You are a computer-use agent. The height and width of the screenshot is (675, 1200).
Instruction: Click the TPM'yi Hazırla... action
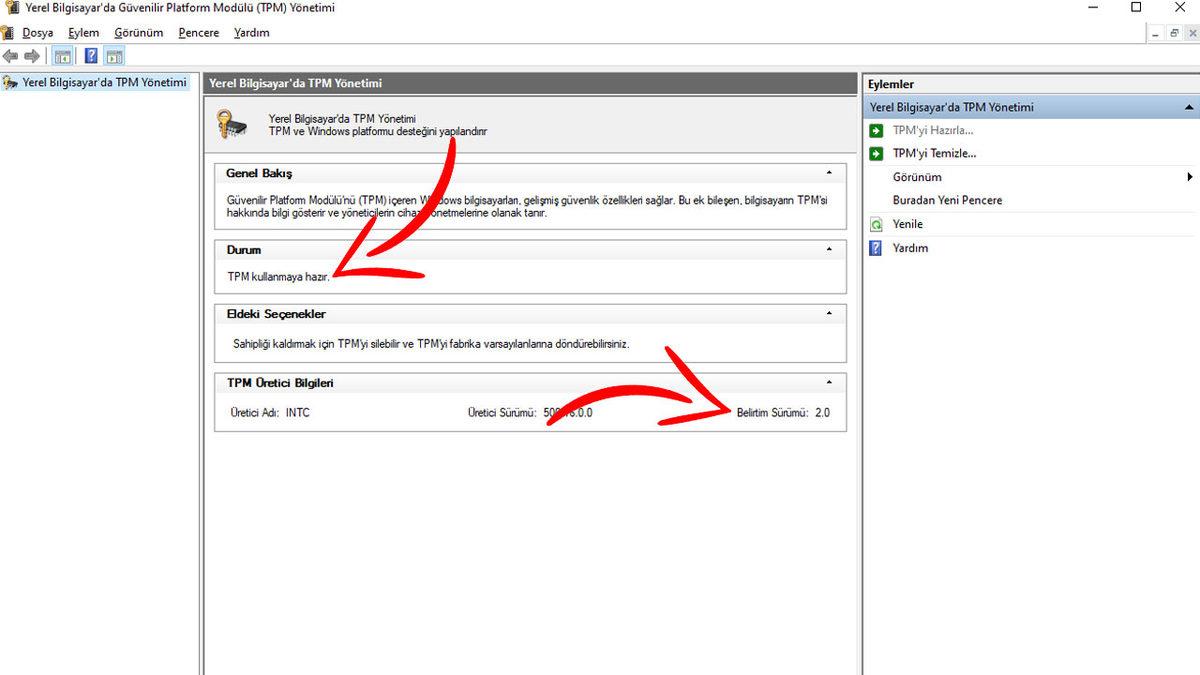pyautogui.click(x=932, y=130)
